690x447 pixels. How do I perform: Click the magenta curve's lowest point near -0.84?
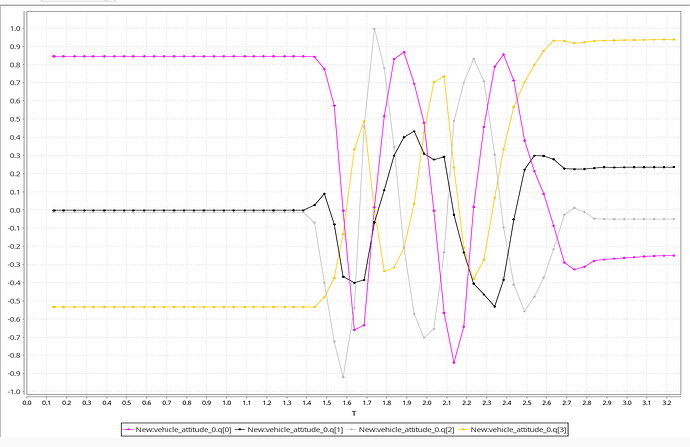pos(454,362)
